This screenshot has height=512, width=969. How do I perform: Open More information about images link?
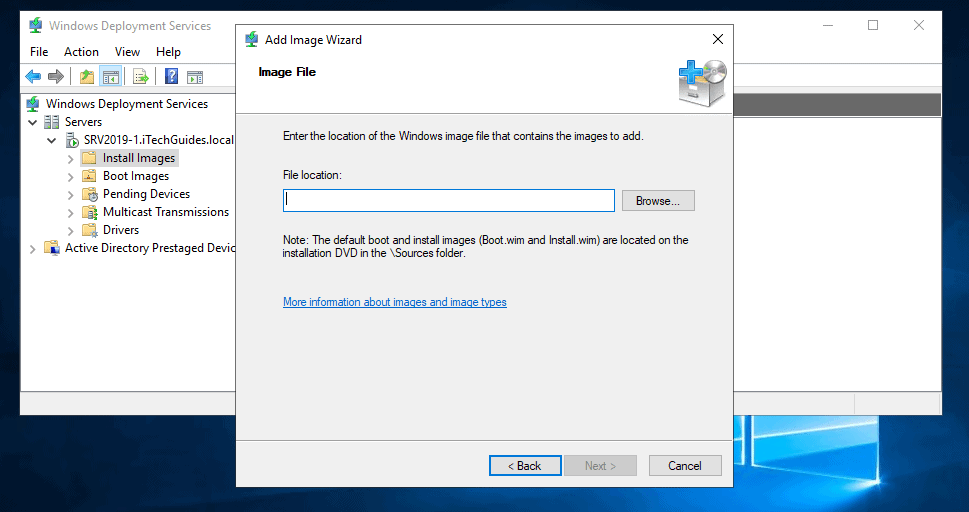(394, 302)
